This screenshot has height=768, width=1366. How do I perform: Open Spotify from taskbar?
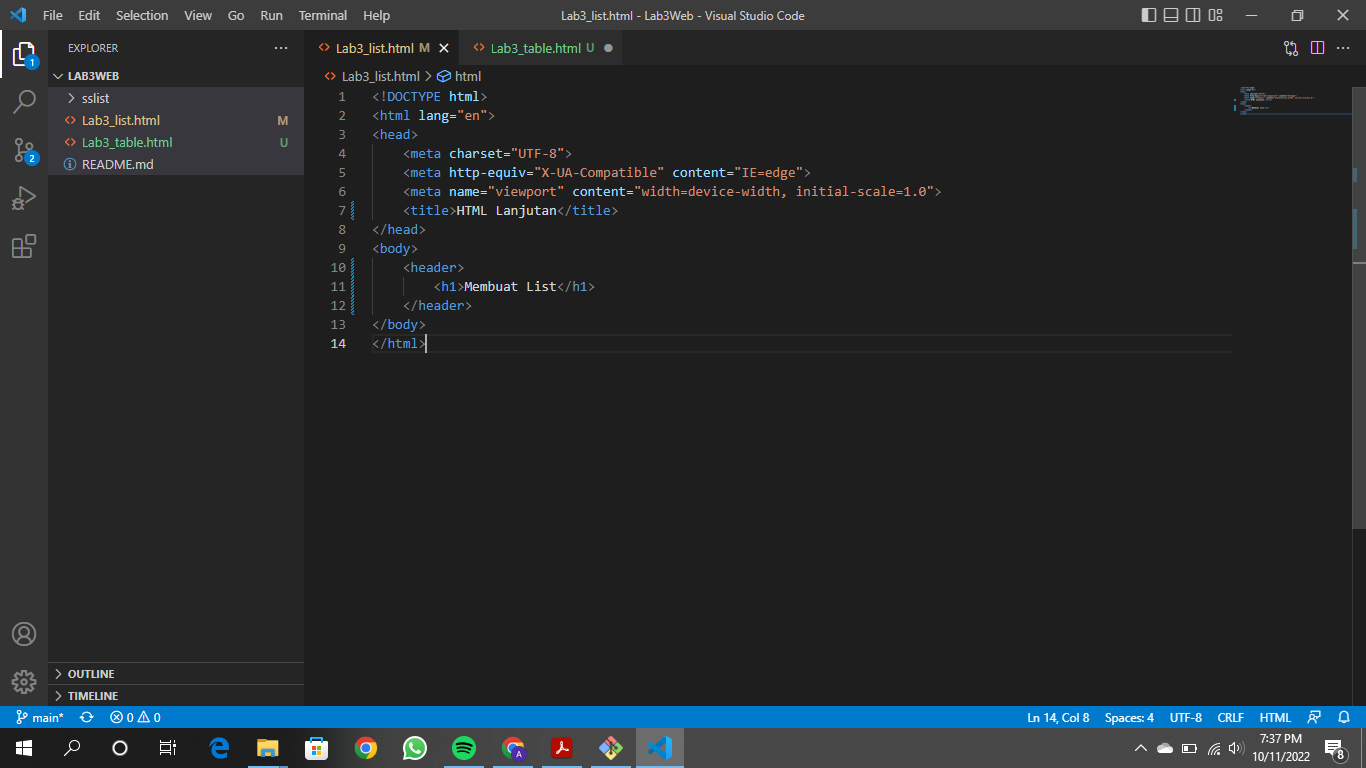click(x=463, y=747)
